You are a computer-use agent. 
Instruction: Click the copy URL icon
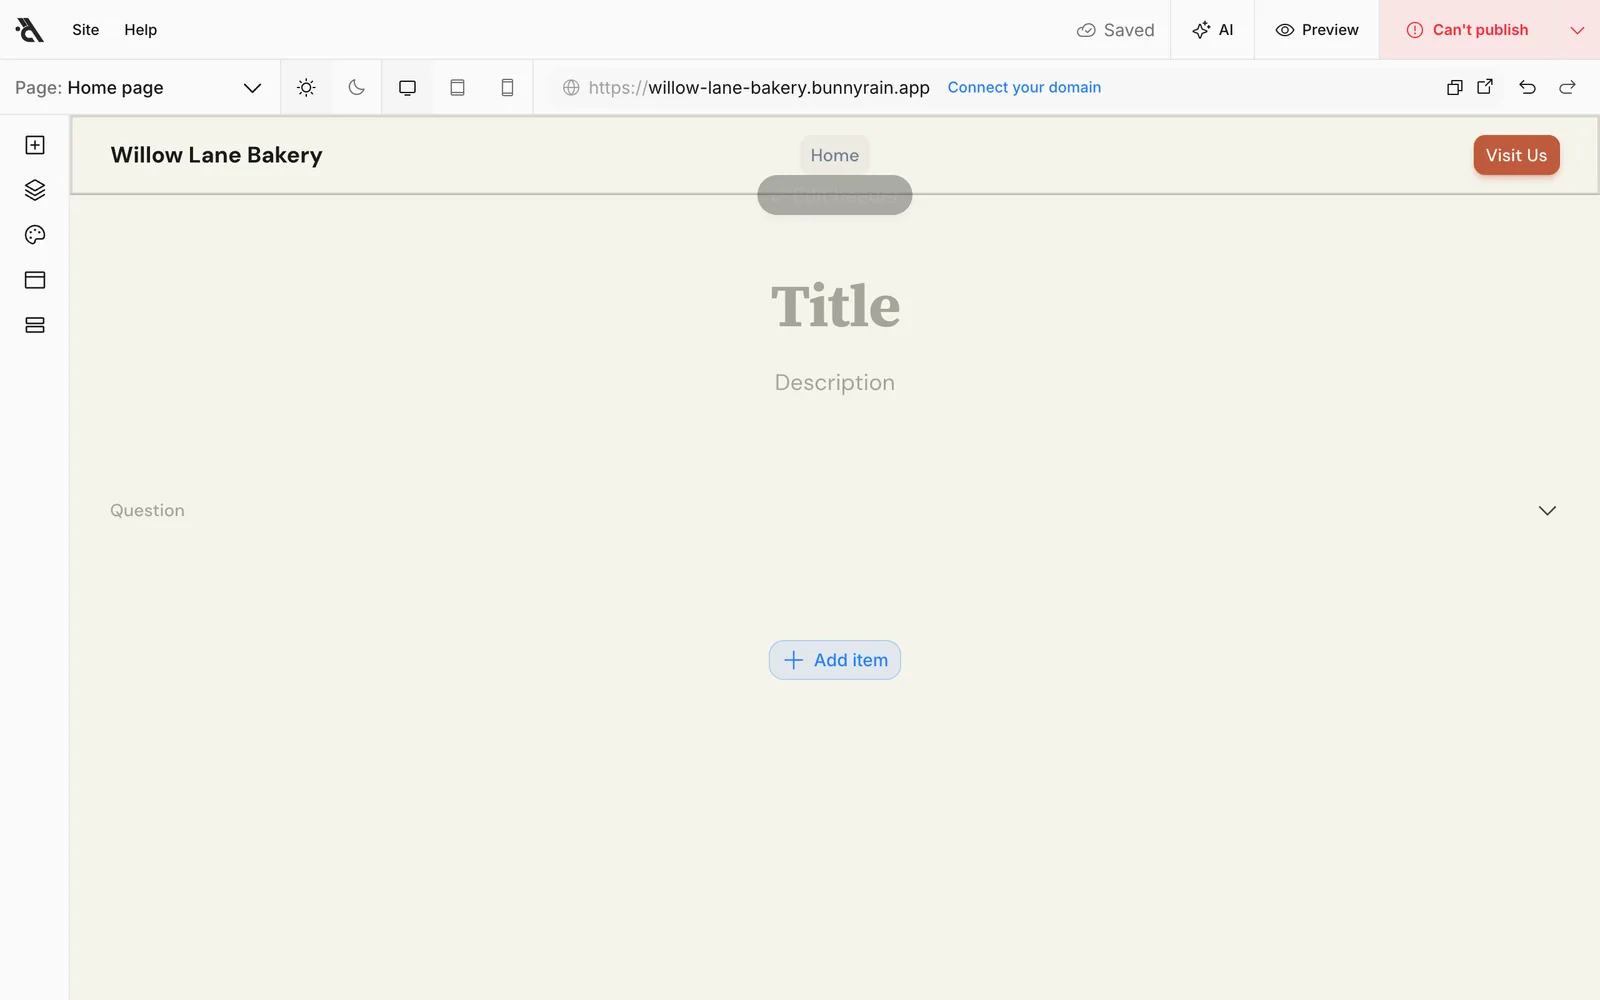point(1455,88)
